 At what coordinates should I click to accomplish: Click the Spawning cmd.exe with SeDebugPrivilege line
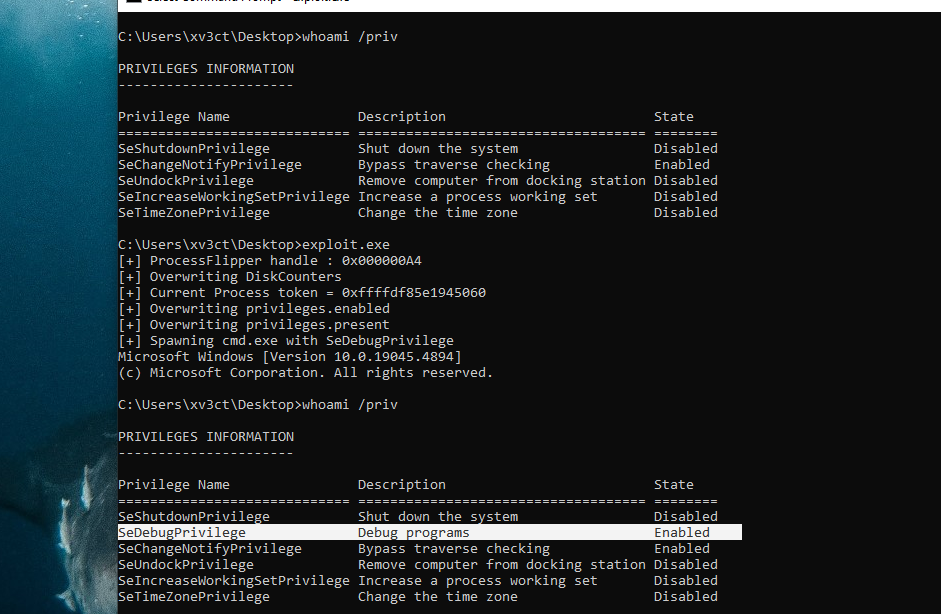pyautogui.click(x=286, y=341)
